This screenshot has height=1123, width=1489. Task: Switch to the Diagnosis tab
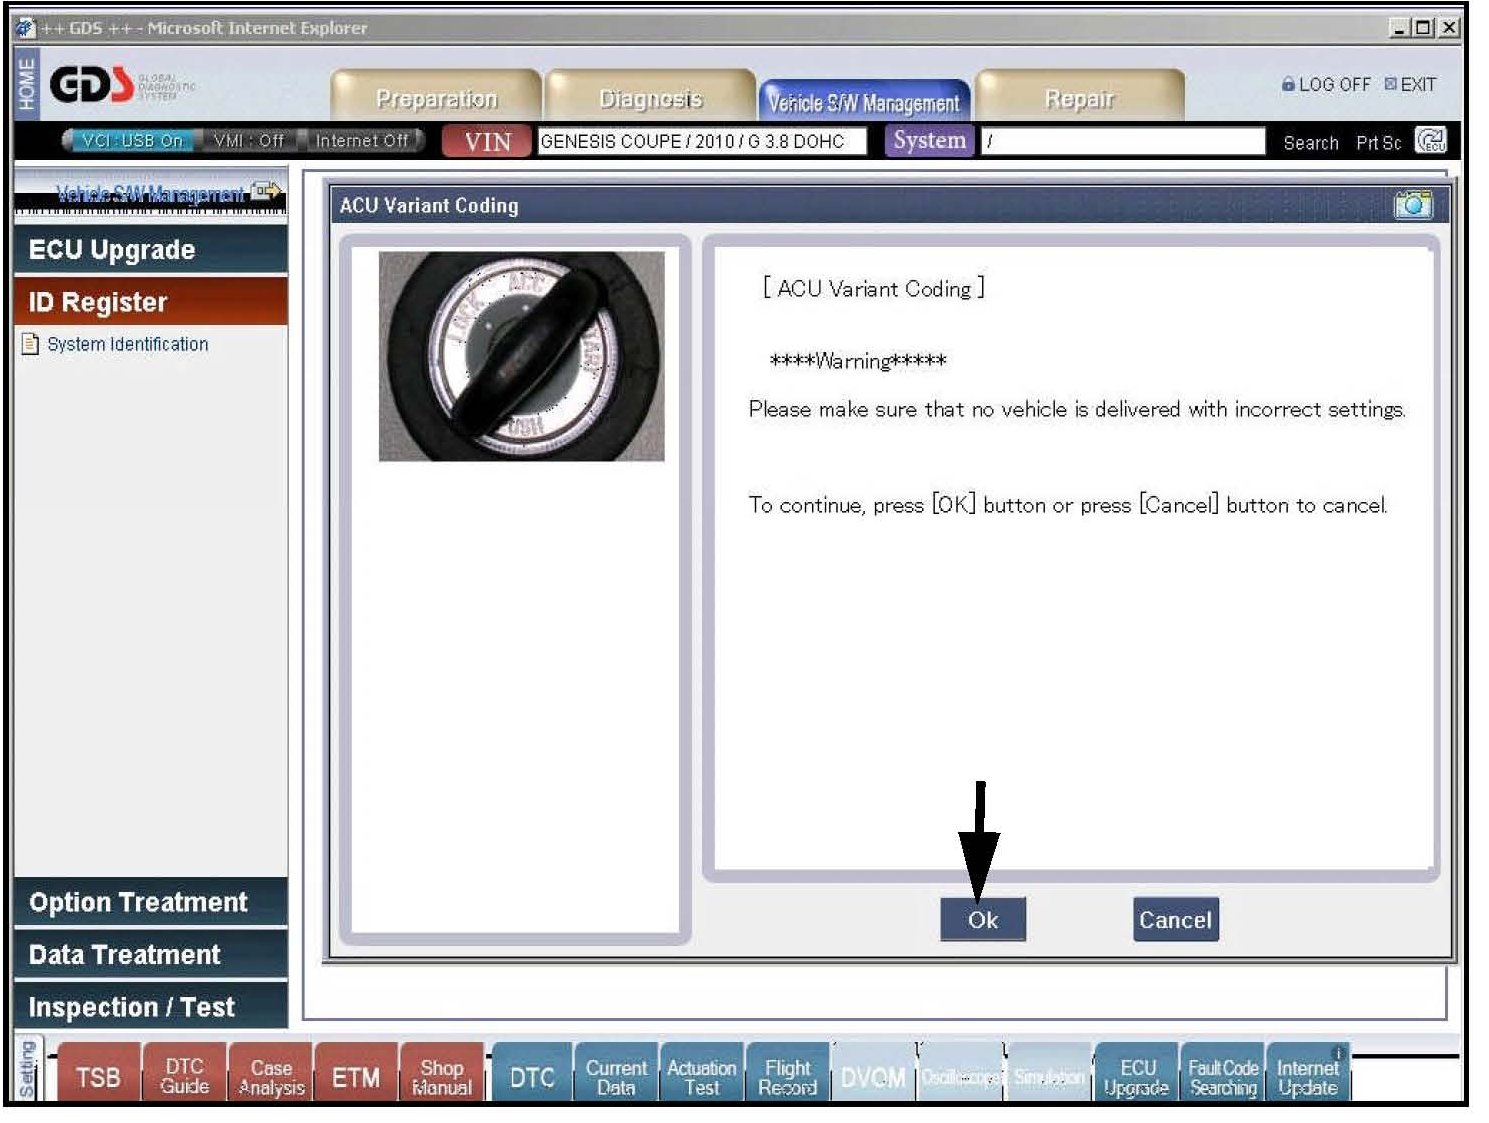(x=650, y=98)
